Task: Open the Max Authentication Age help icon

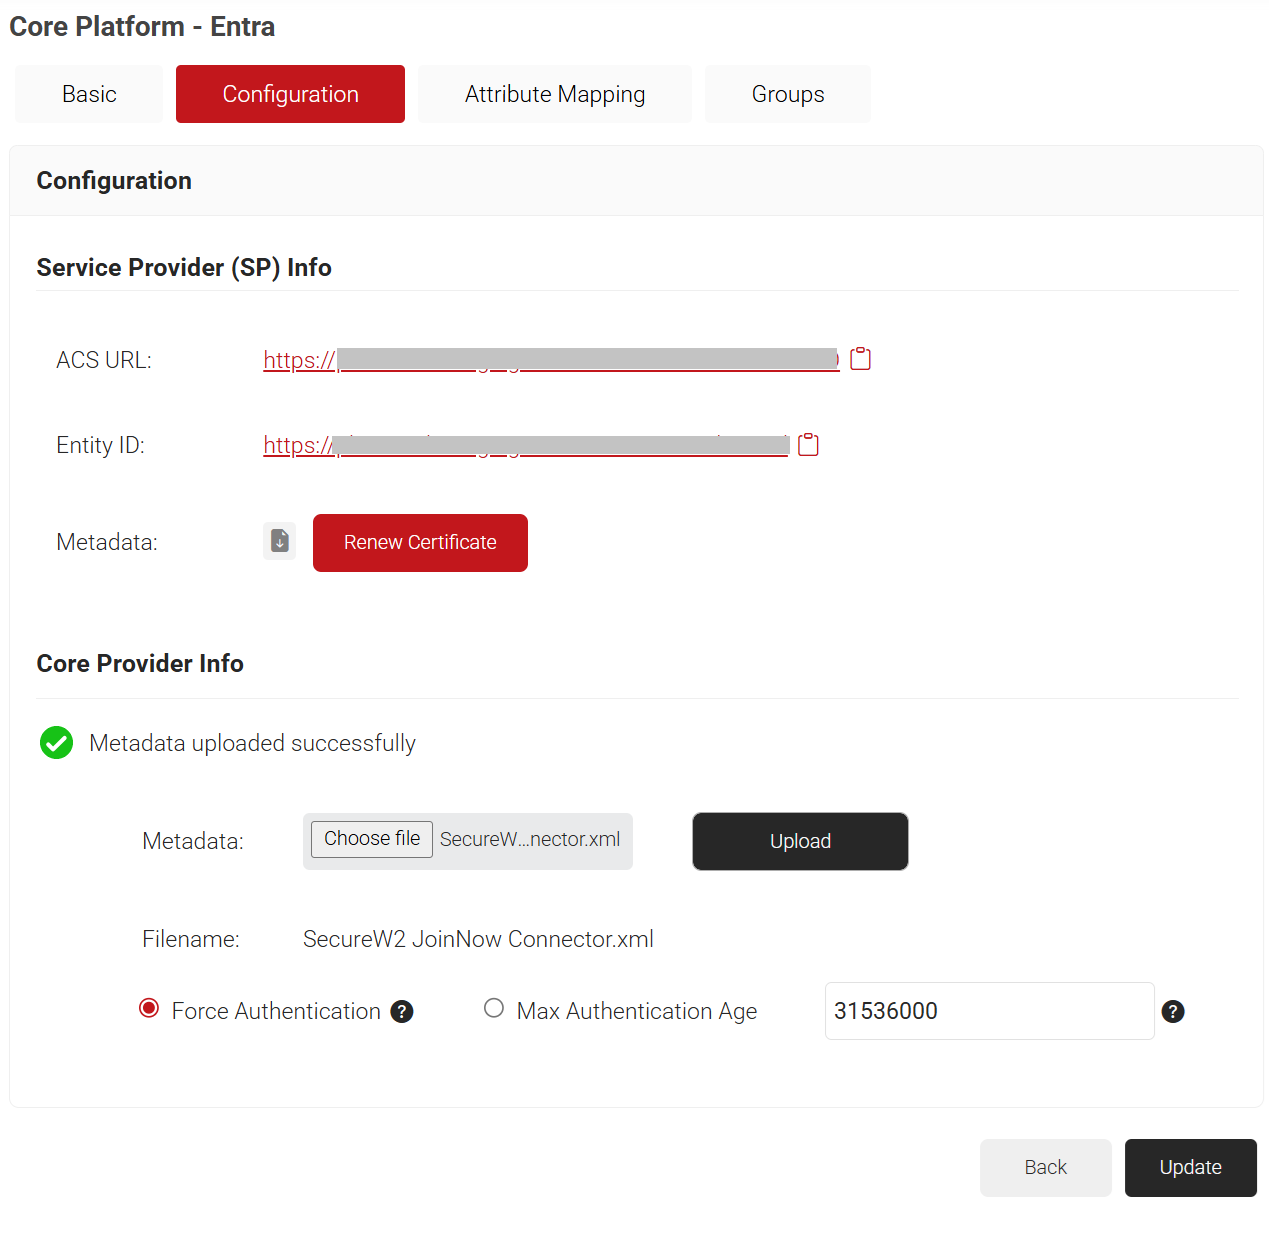Action: tap(1173, 1012)
